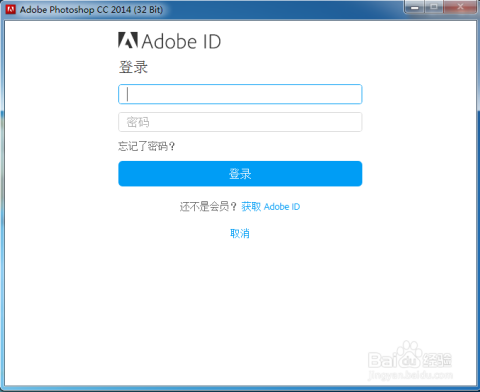Click the Bai text of the Baidu watermark
This screenshot has height=392, width=480.
click(x=382, y=359)
